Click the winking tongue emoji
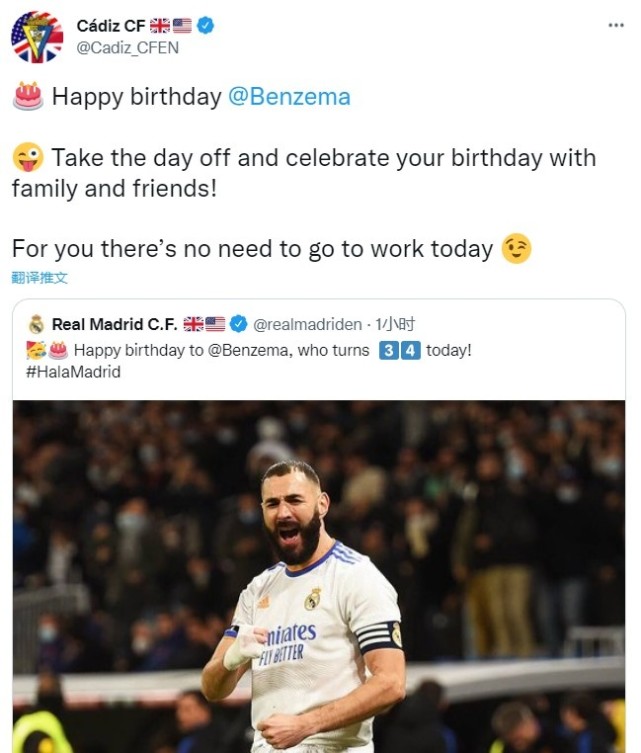 click(28, 158)
